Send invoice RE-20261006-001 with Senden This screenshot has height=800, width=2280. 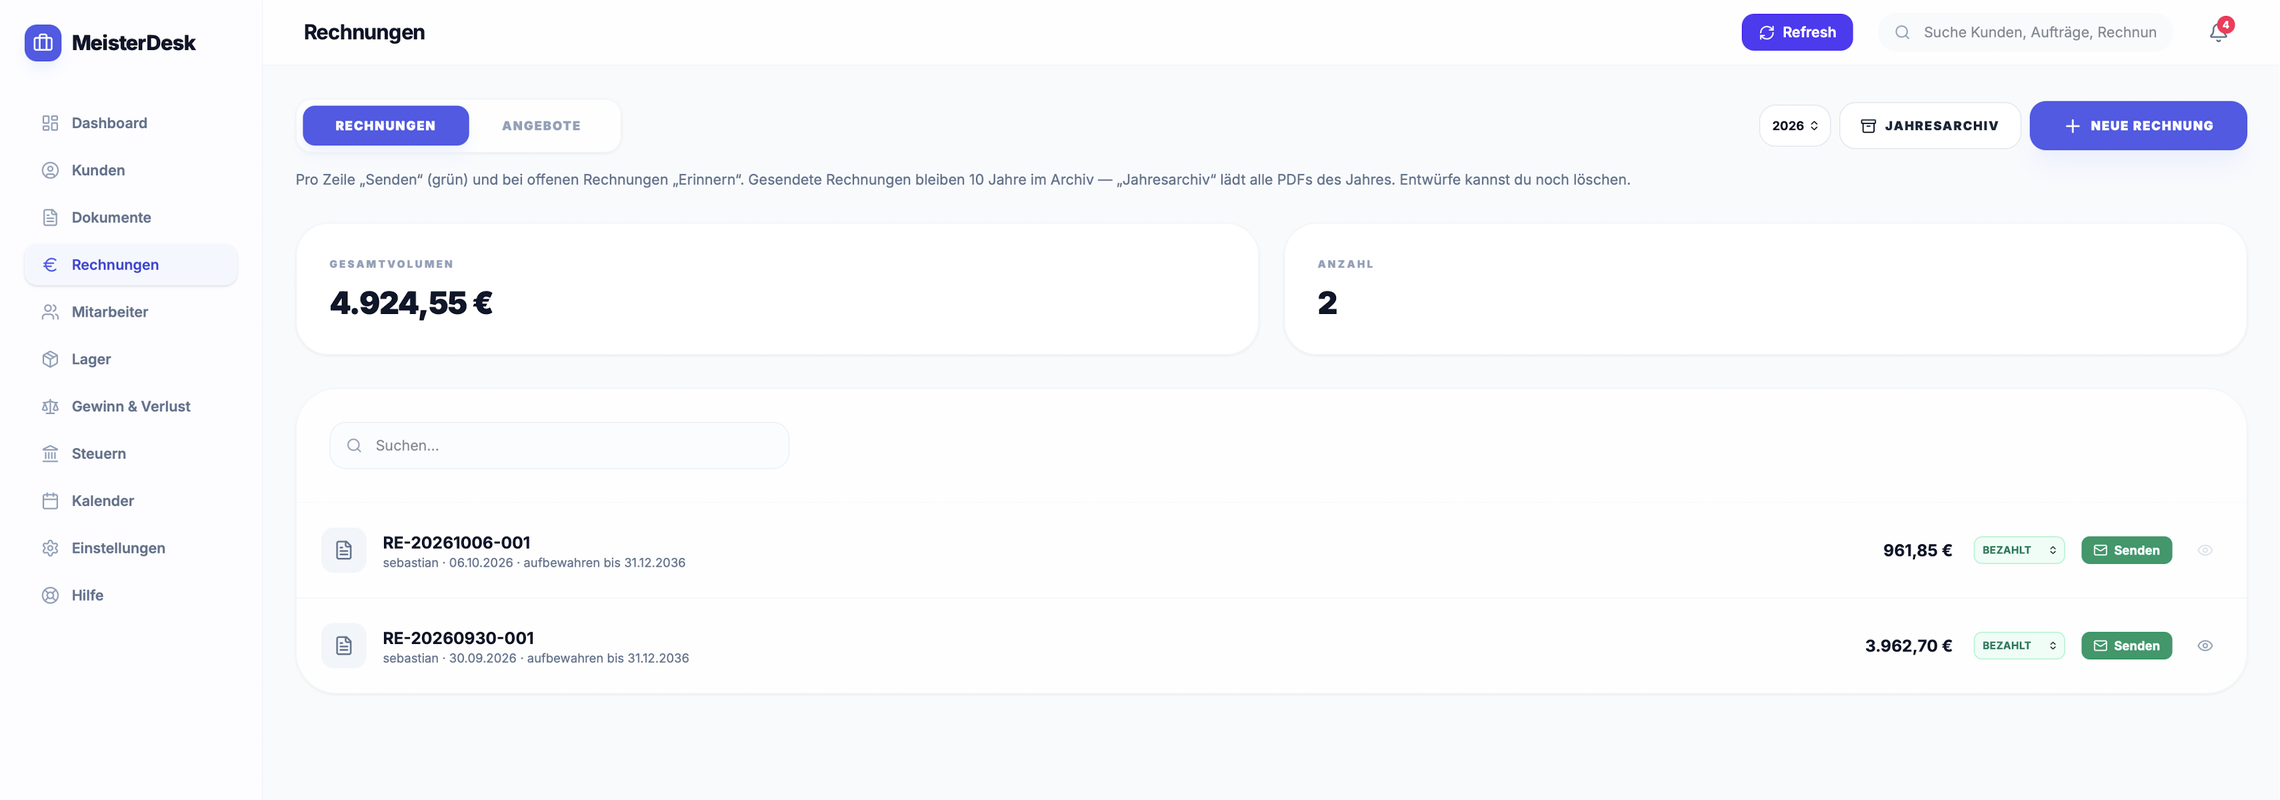[2127, 550]
